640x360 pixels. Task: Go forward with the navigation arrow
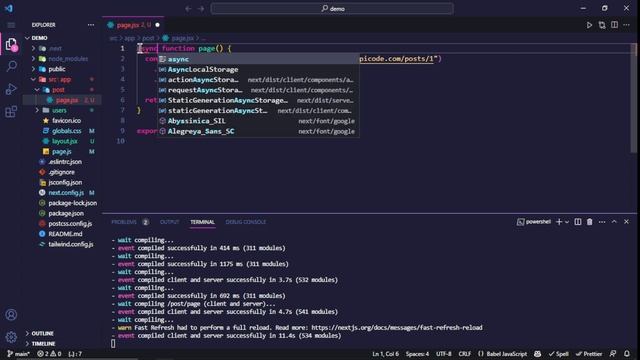click(201, 9)
